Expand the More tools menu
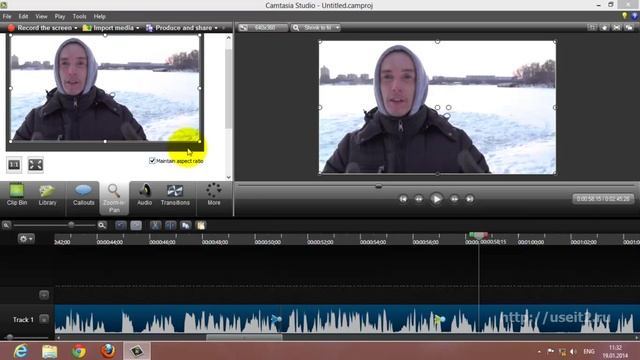Image resolution: width=640 pixels, height=360 pixels. pyautogui.click(x=213, y=195)
